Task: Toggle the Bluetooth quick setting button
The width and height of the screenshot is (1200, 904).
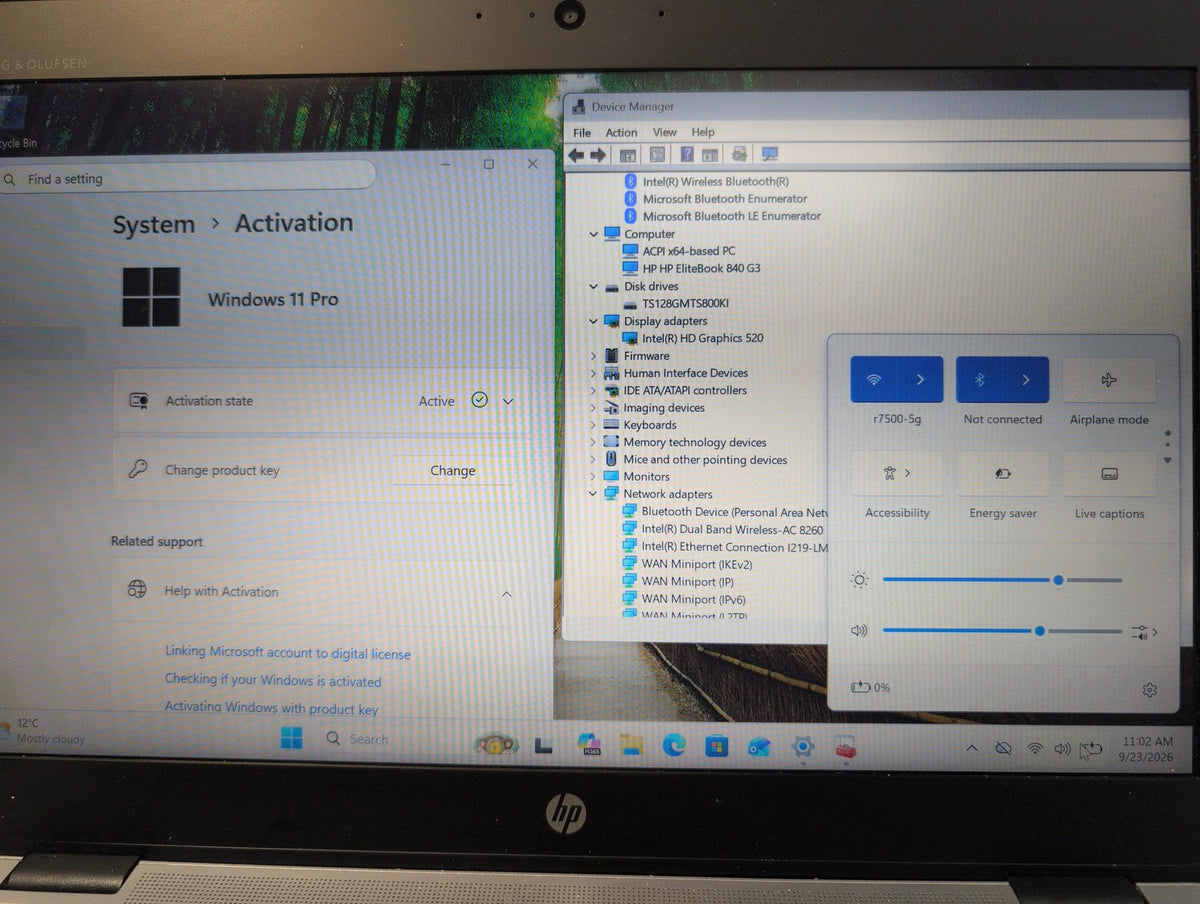Action: click(x=980, y=380)
